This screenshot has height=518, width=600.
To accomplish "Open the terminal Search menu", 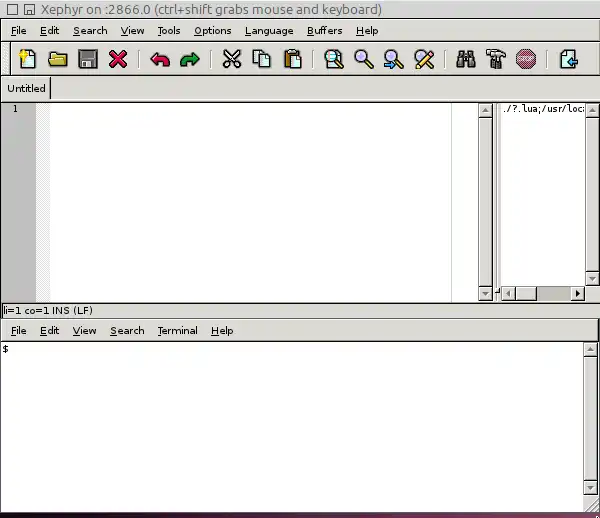I will click(127, 331).
